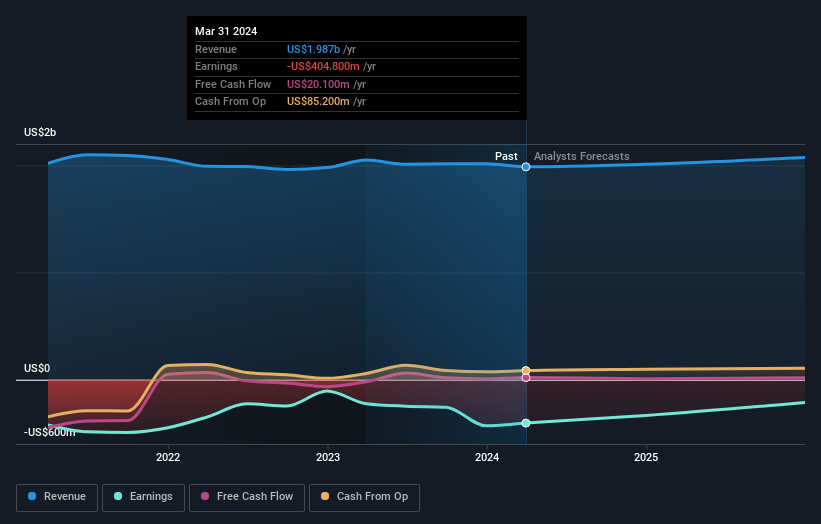Click the Free Cash Flow value US$20.100m
The image size is (821, 524).
318,84
